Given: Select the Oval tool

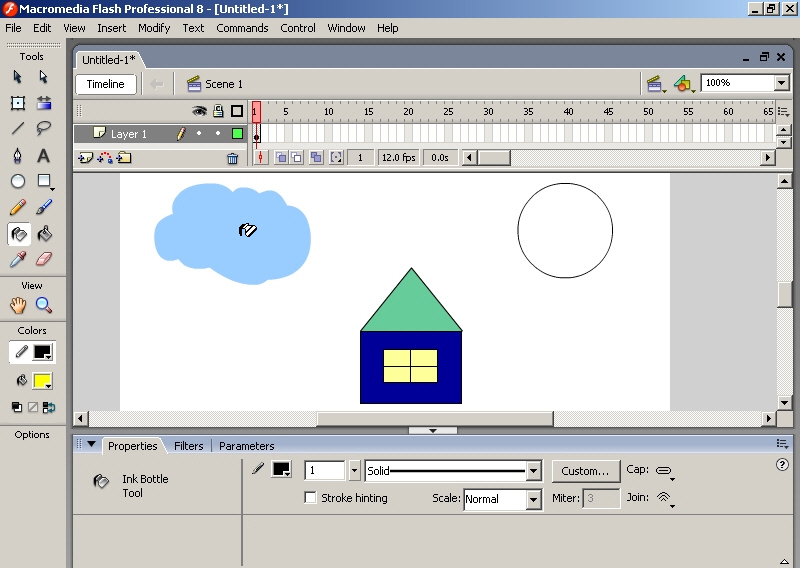Looking at the screenshot, I should 18,181.
